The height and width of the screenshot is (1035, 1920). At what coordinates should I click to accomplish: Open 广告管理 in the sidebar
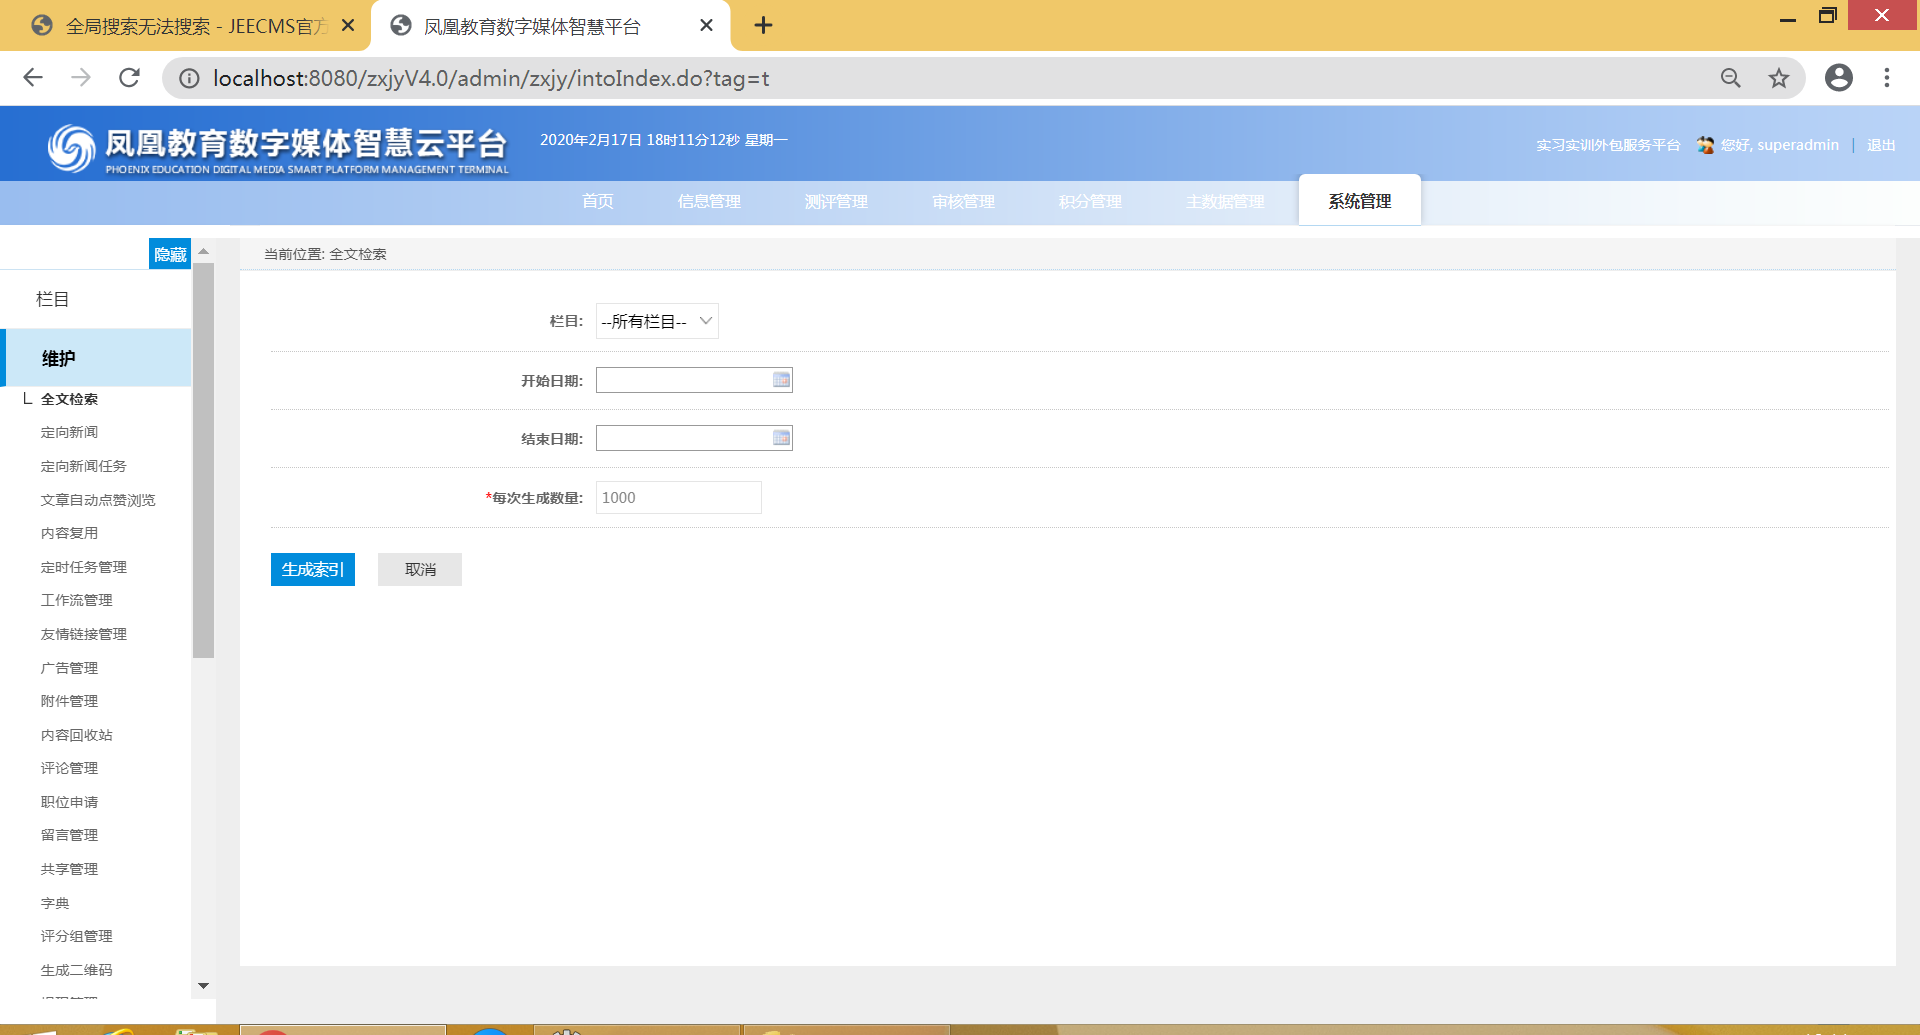tap(69, 668)
